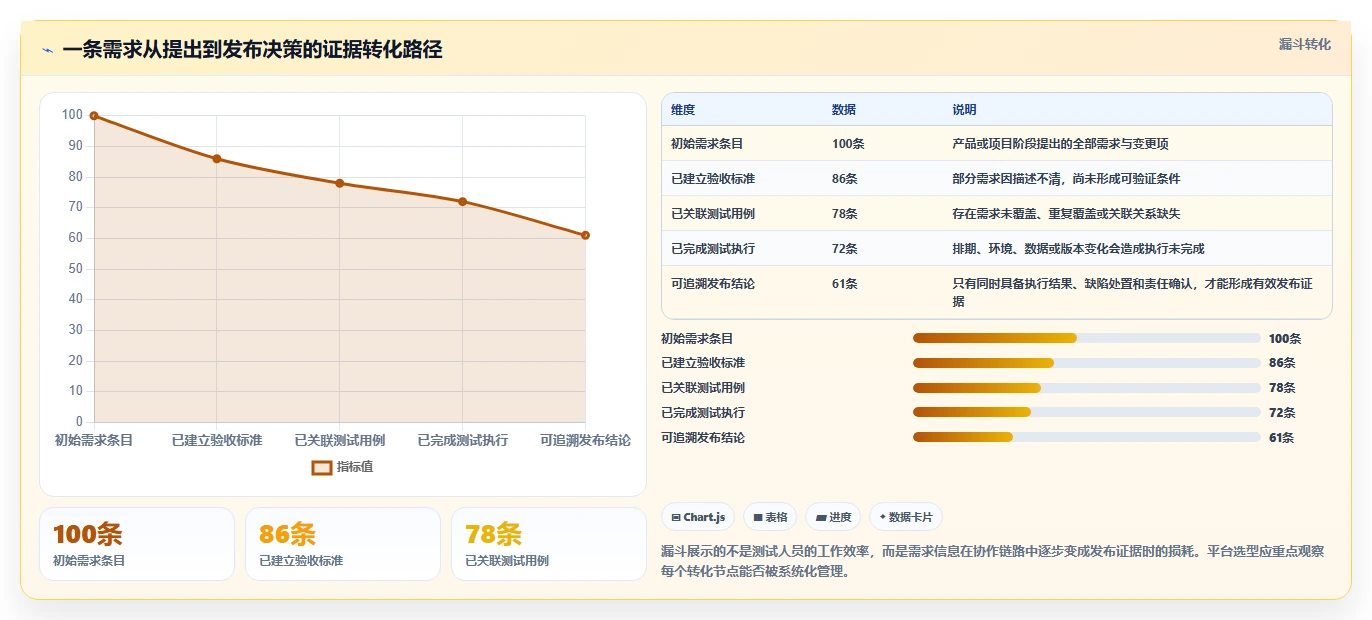Click description 存在需求未覆盖、重复覆盖或关联关系缺失
This screenshot has width=1372, height=620.
point(1066,214)
